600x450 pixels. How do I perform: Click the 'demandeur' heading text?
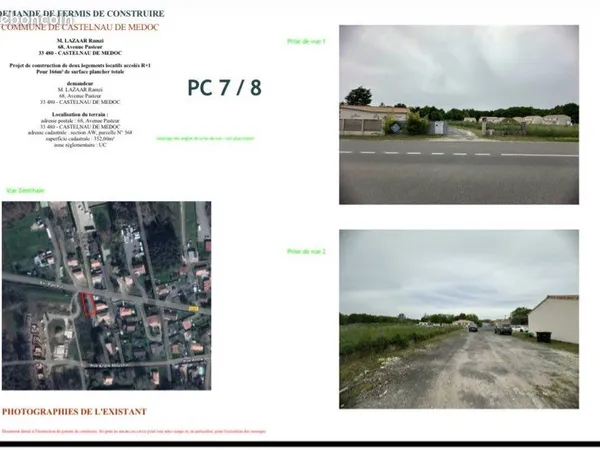pos(80,83)
